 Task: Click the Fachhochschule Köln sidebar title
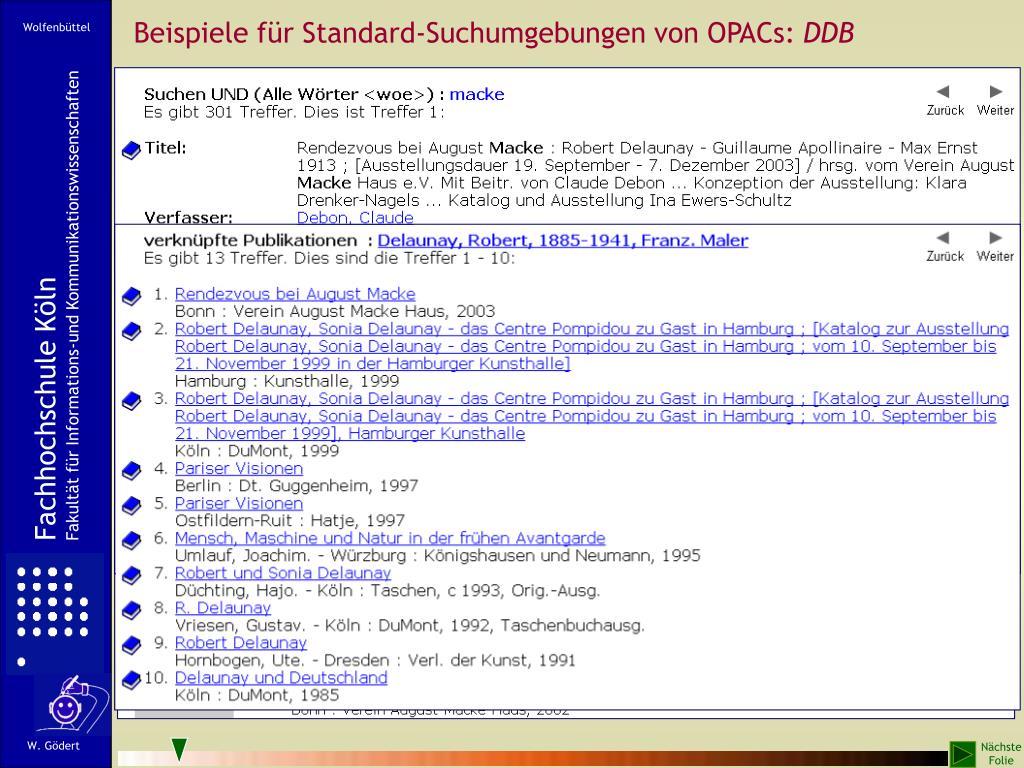click(x=45, y=408)
